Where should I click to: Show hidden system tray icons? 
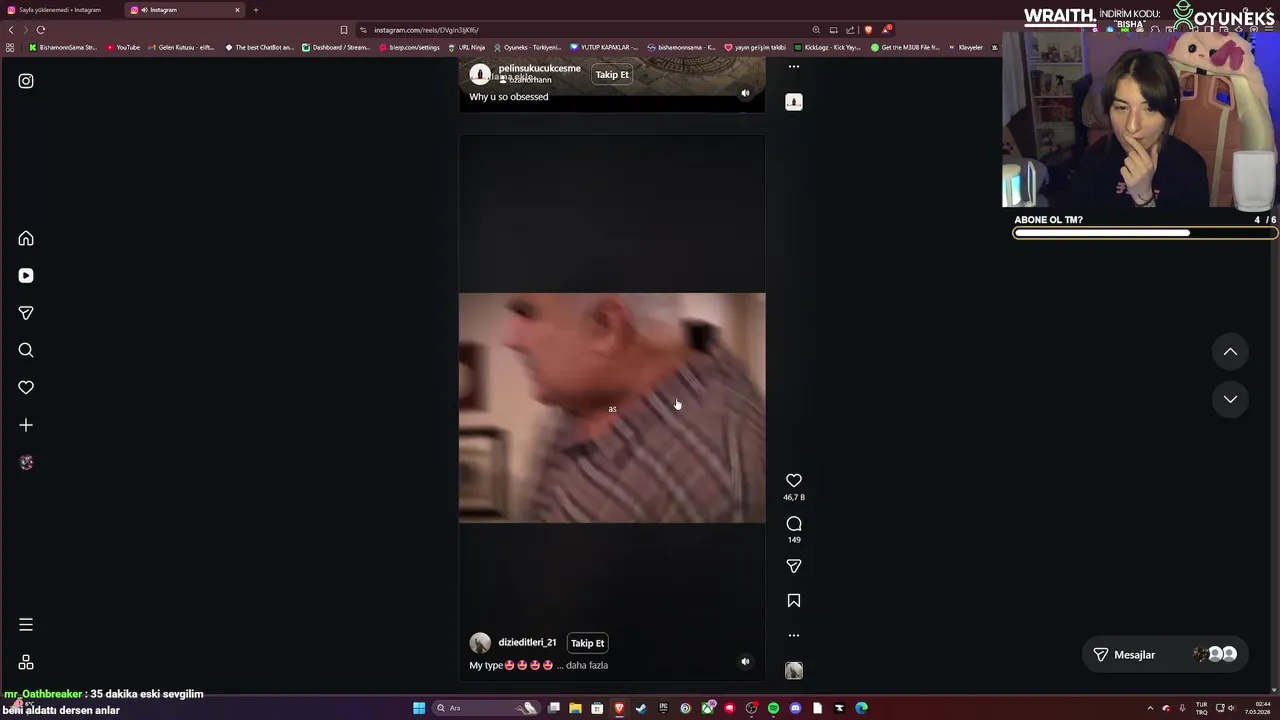1150,708
